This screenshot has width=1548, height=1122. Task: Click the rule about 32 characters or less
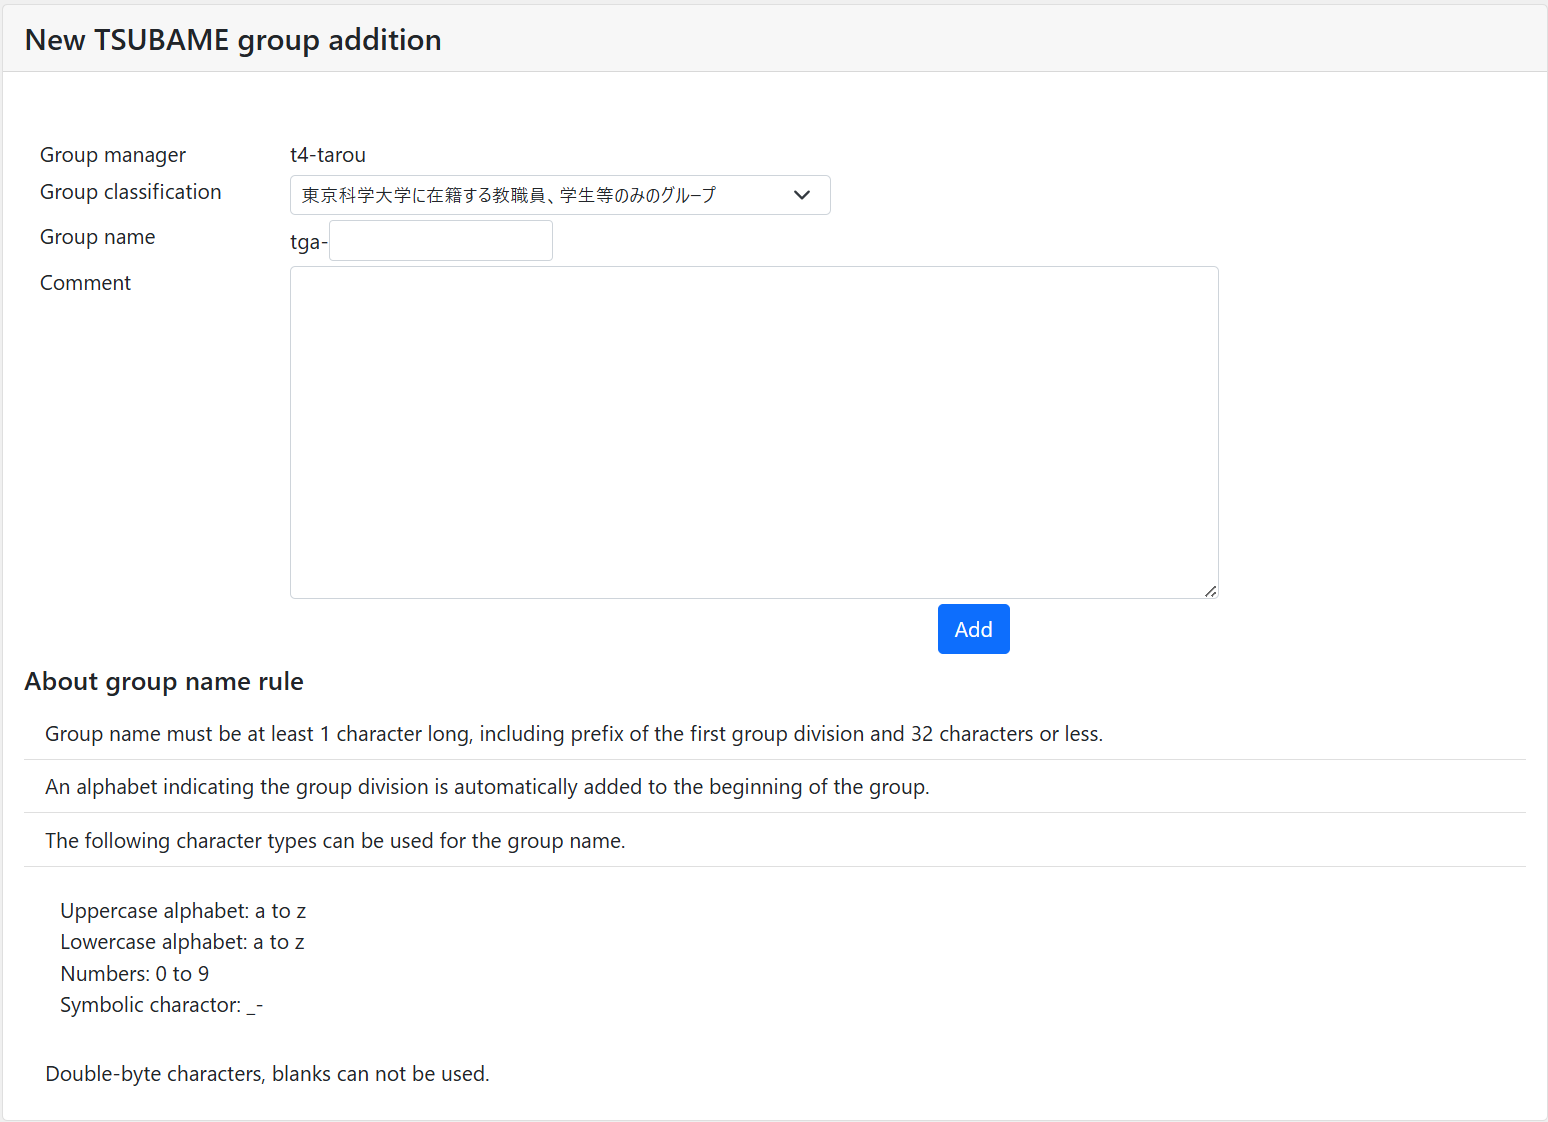573,734
